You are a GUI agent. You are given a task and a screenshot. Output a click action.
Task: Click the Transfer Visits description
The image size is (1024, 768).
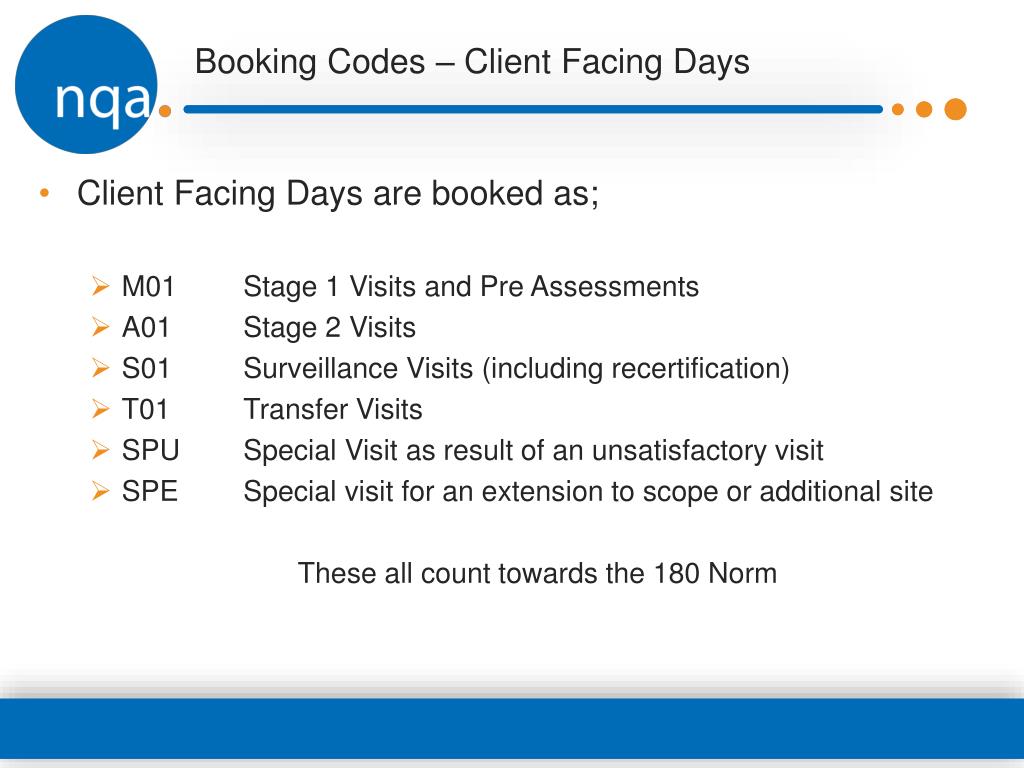333,409
